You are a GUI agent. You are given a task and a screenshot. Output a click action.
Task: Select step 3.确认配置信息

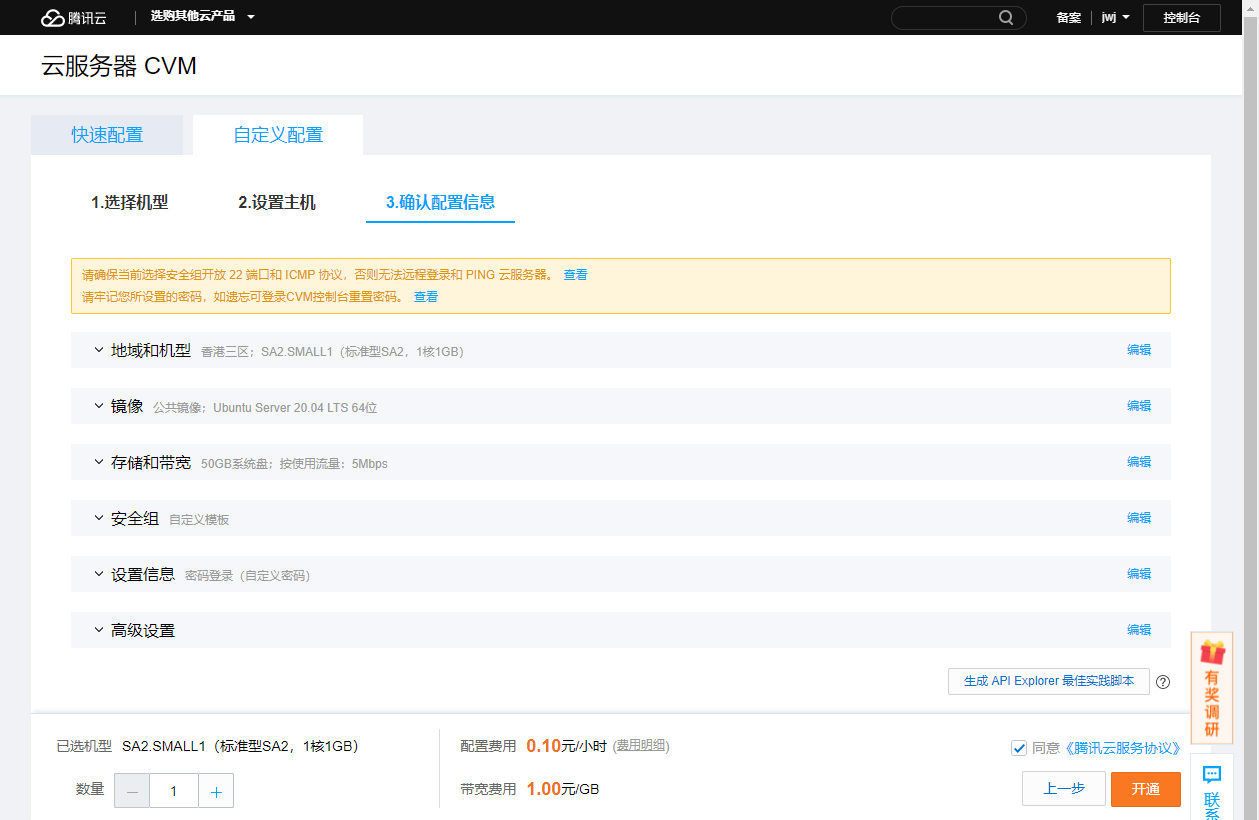441,202
